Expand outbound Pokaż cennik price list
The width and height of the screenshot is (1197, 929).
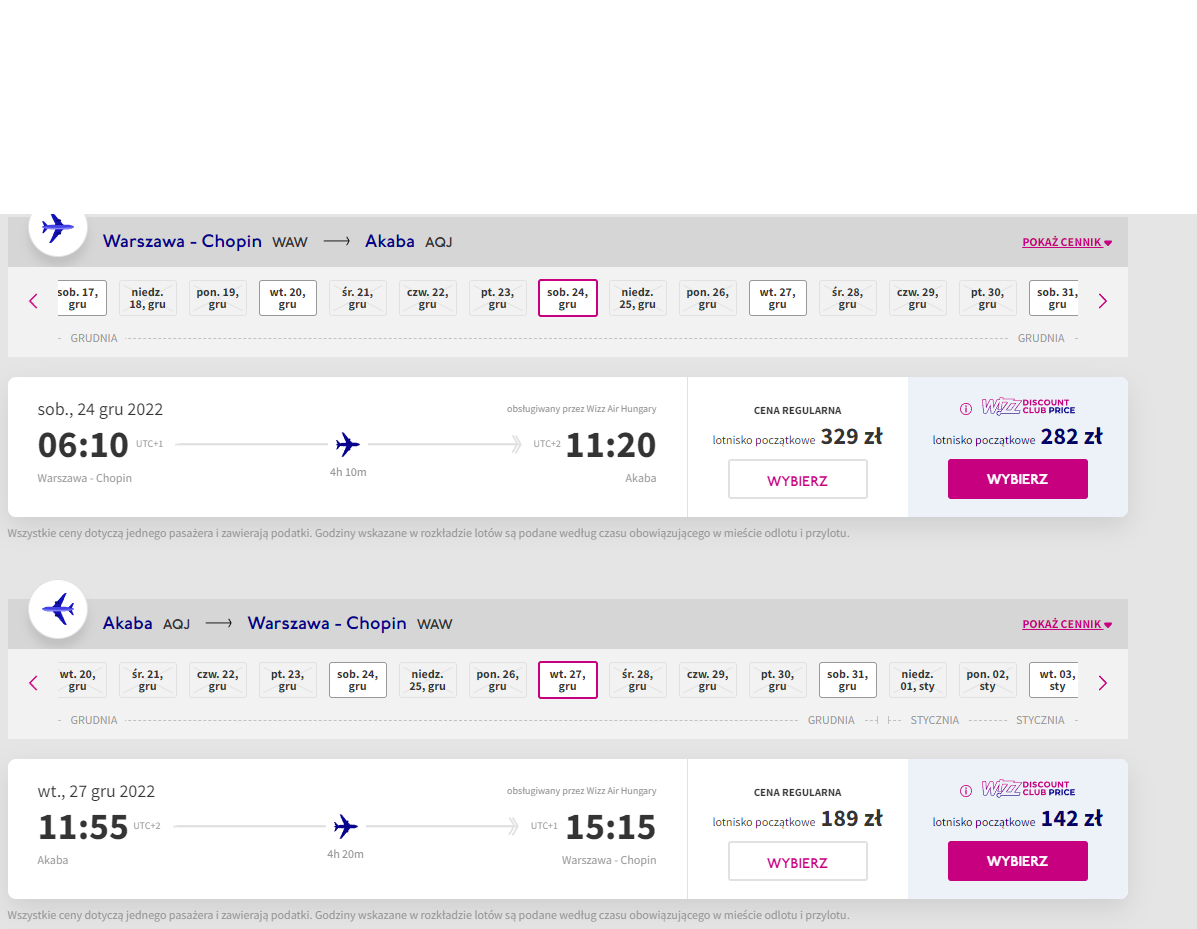1067,242
